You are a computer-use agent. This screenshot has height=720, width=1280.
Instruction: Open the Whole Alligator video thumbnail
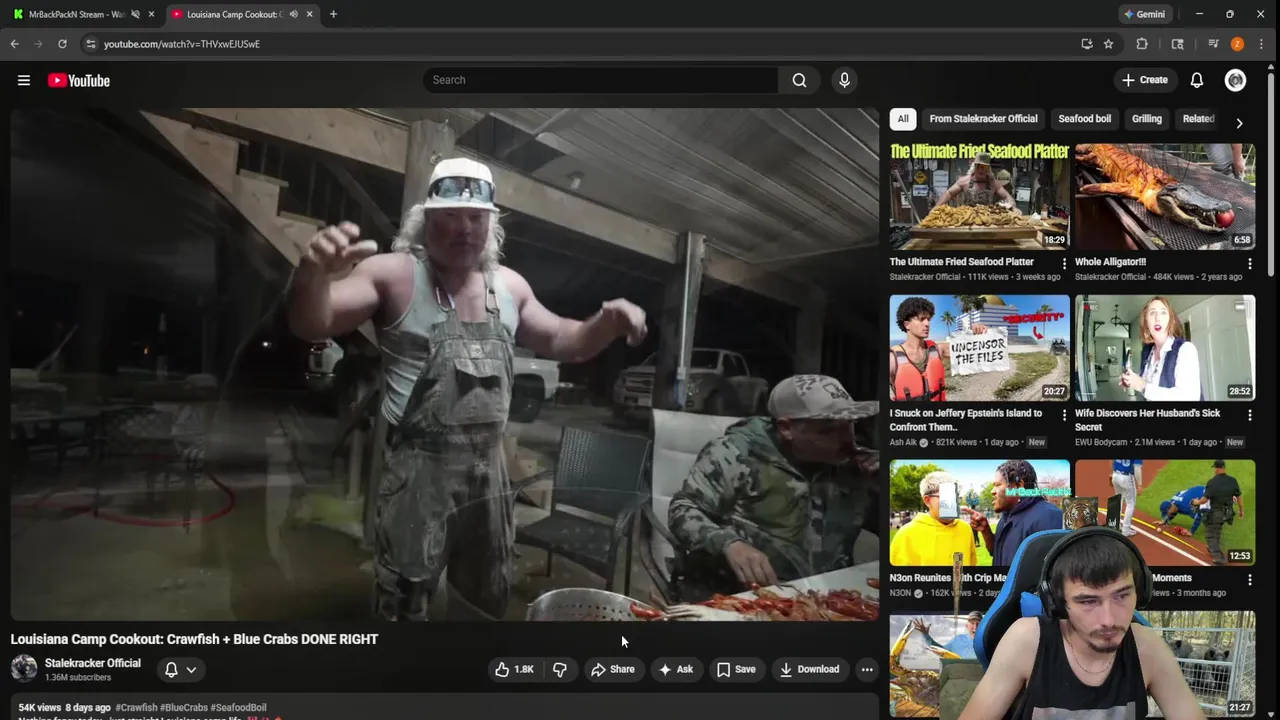pos(1165,196)
